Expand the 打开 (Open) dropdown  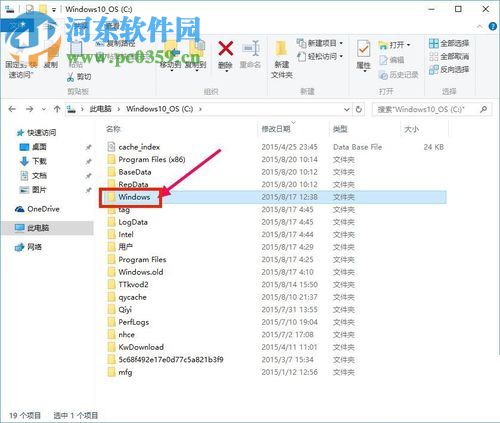[409, 45]
